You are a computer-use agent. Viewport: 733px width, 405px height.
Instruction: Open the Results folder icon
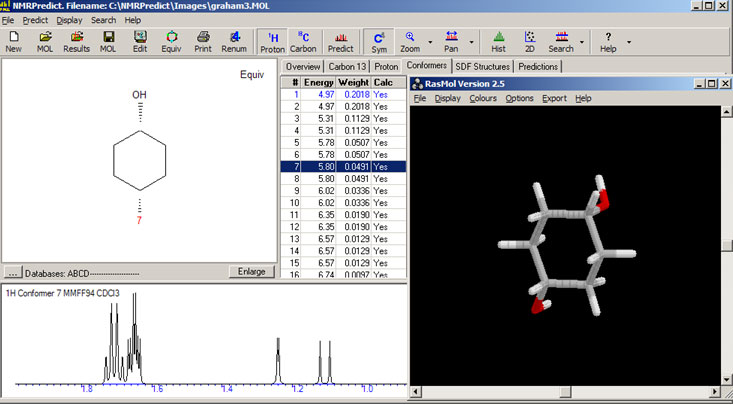coord(76,40)
